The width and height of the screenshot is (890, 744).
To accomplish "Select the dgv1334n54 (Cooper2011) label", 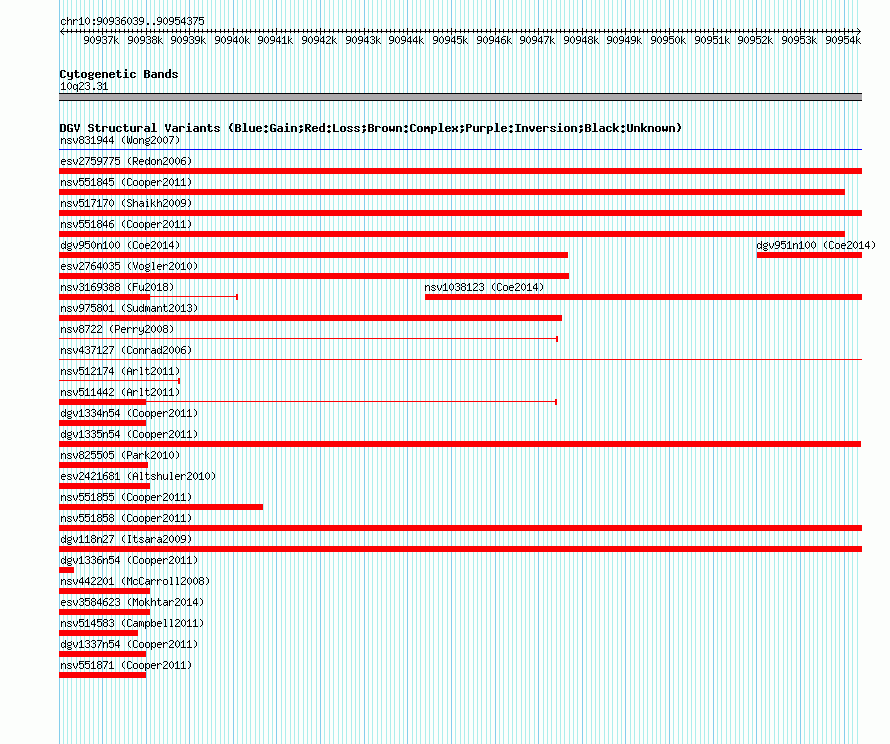I will 129,413.
